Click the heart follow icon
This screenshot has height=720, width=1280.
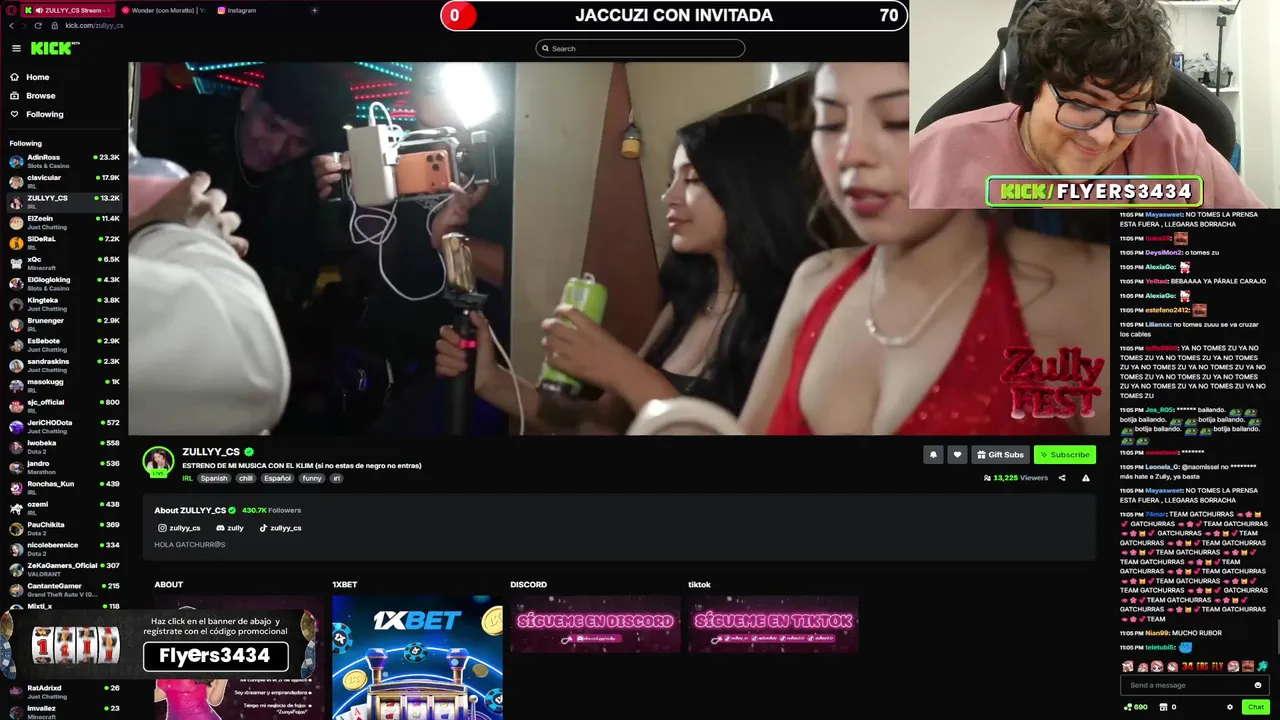click(x=957, y=454)
